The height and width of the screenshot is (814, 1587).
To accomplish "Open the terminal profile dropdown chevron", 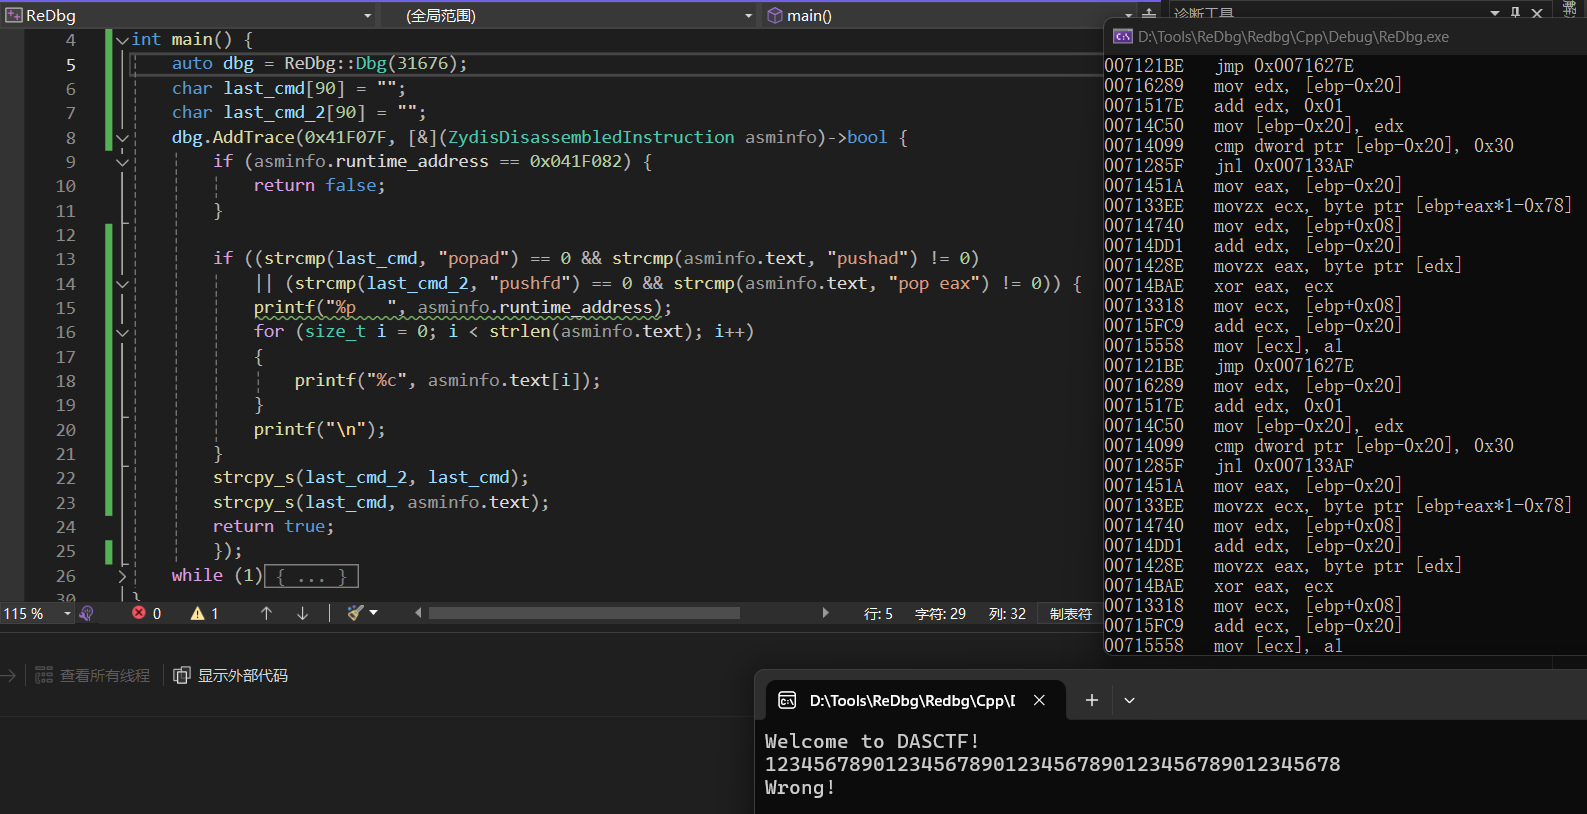I will 1129,700.
